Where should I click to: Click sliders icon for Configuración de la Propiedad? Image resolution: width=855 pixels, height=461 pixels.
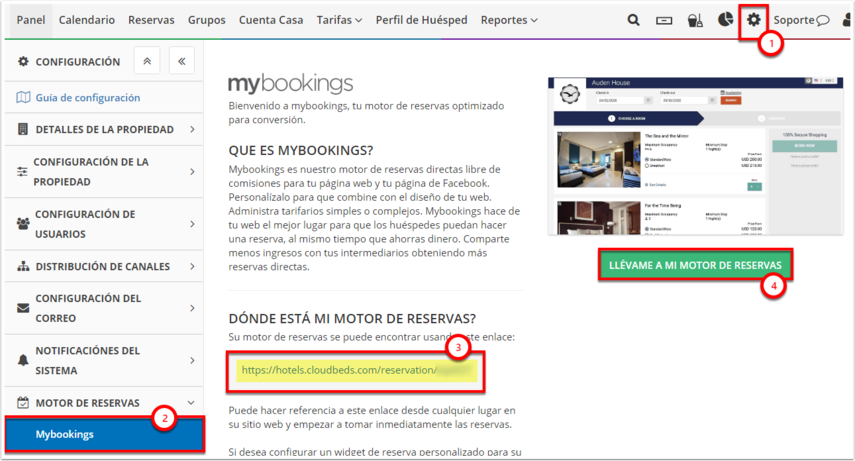pyautogui.click(x=22, y=172)
